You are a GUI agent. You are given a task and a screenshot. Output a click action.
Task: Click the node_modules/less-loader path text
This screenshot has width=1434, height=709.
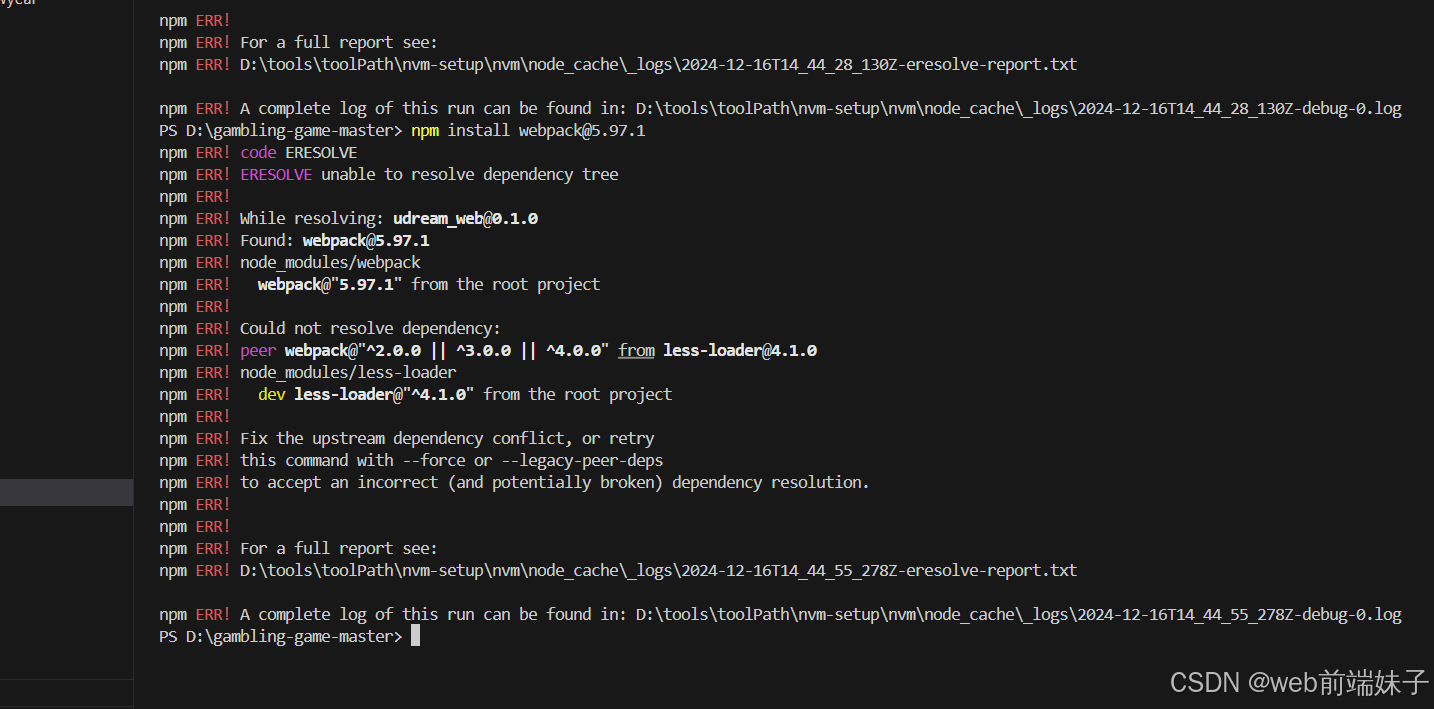pos(347,372)
